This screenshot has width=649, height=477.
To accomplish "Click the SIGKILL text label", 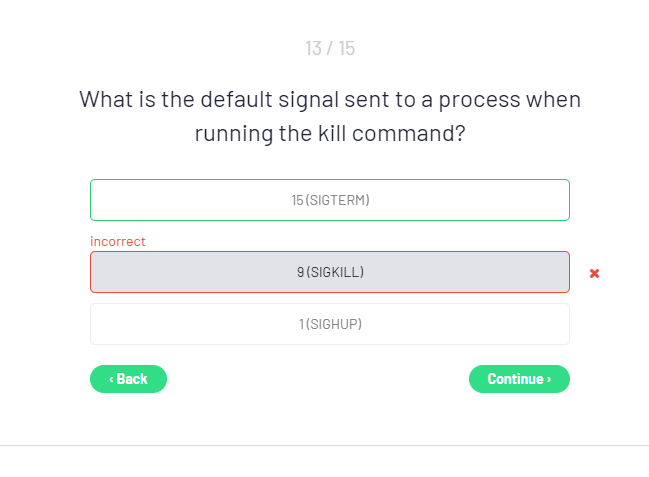I will point(335,272).
